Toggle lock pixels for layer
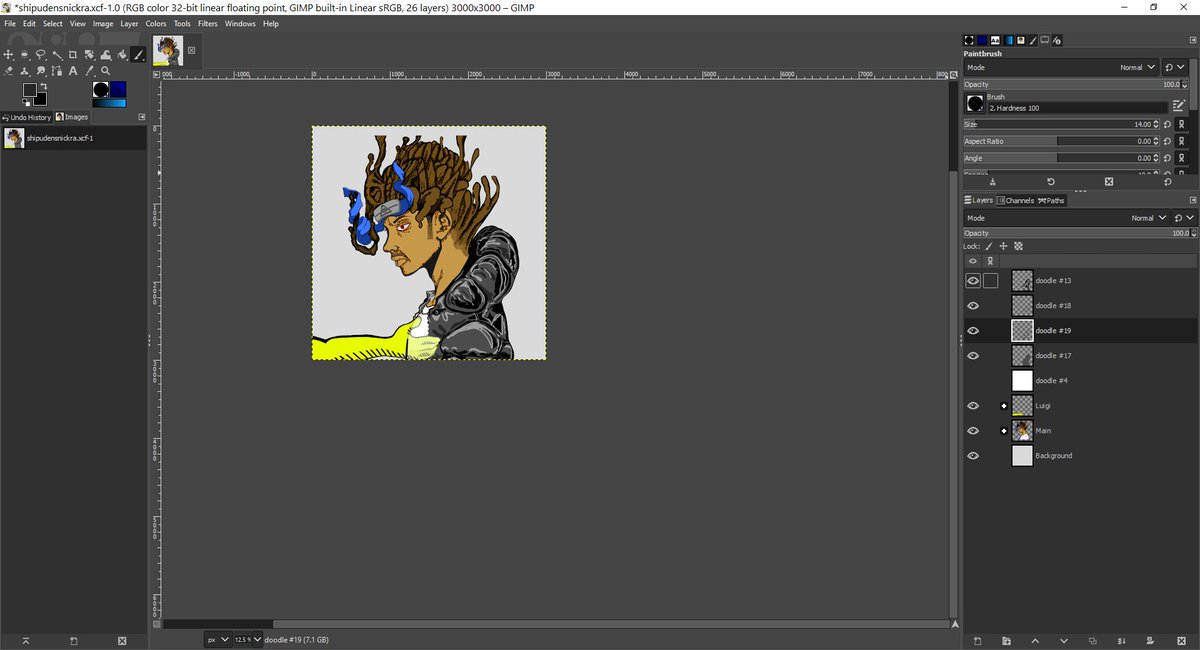The width and height of the screenshot is (1200, 650). [x=988, y=246]
